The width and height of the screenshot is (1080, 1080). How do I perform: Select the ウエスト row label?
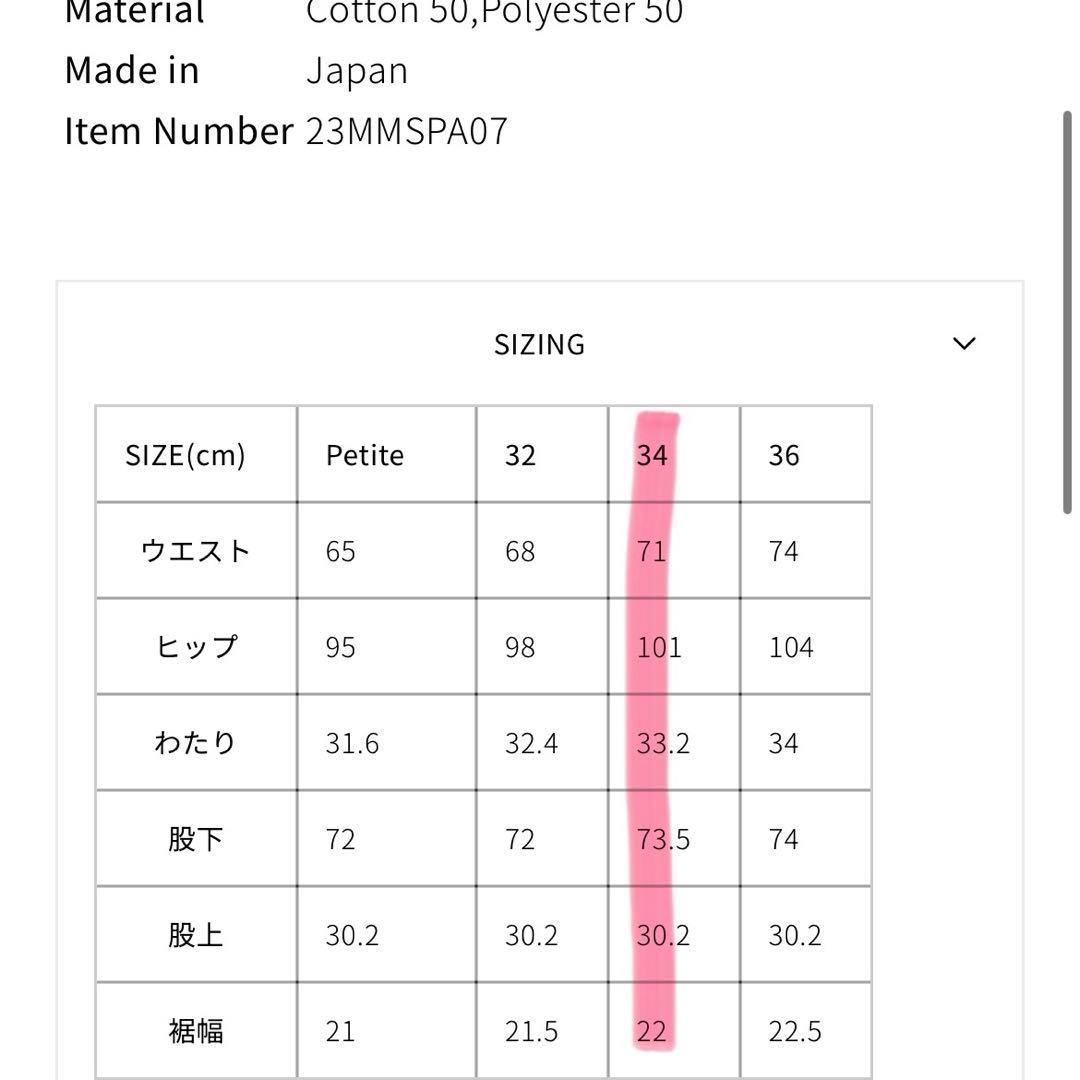pos(194,551)
